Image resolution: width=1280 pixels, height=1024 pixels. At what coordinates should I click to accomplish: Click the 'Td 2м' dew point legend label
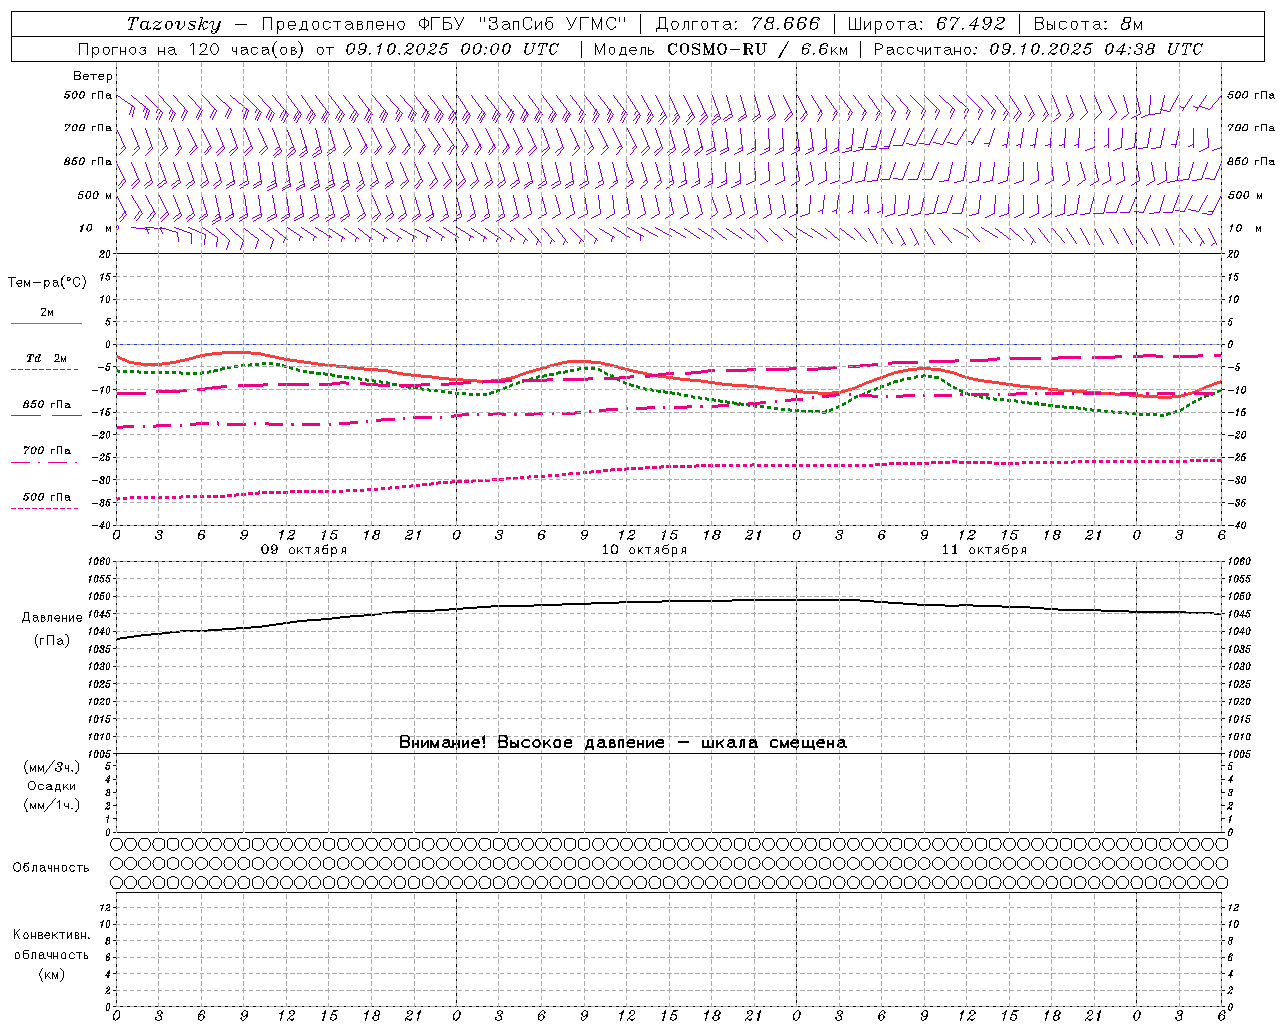(x=47, y=358)
